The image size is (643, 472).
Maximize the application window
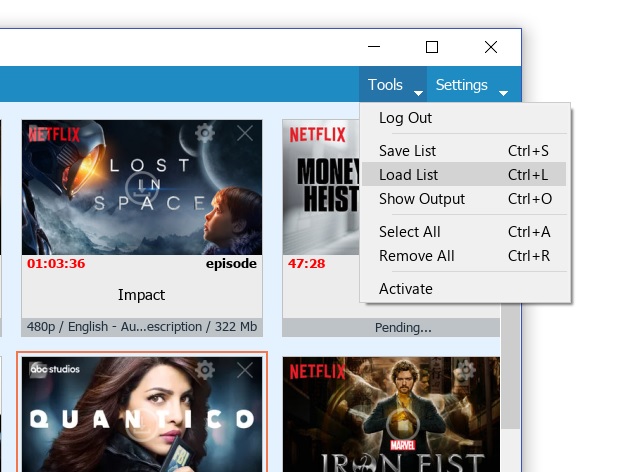pyautogui.click(x=432, y=47)
